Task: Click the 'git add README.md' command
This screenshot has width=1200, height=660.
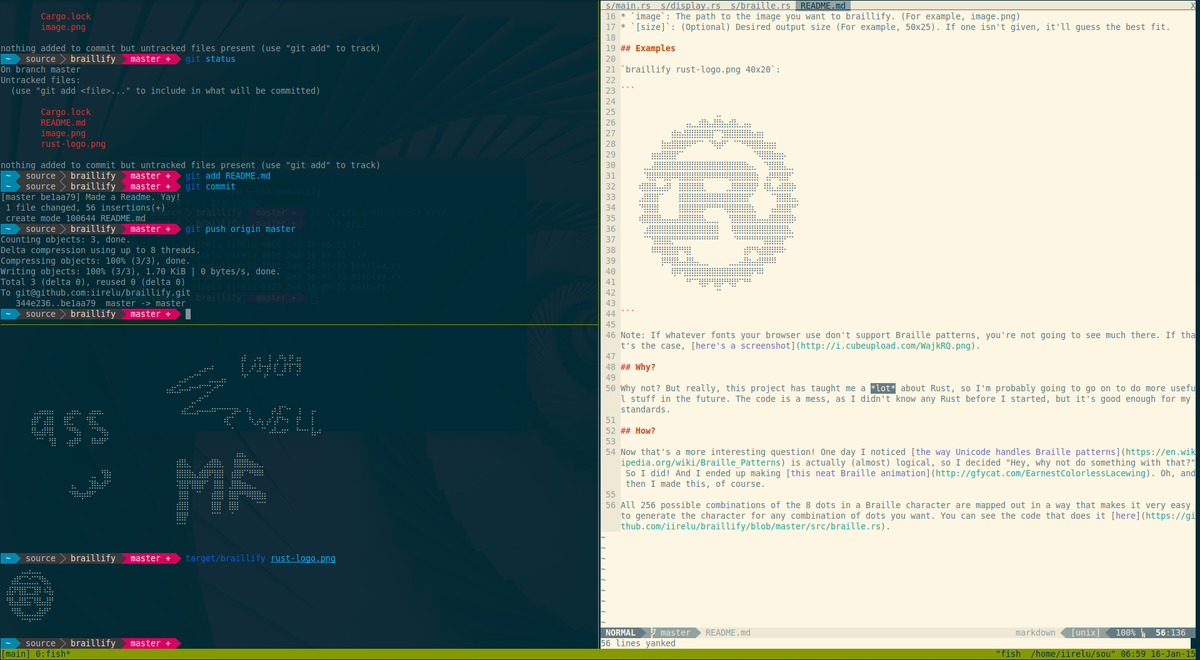Action: (228, 176)
